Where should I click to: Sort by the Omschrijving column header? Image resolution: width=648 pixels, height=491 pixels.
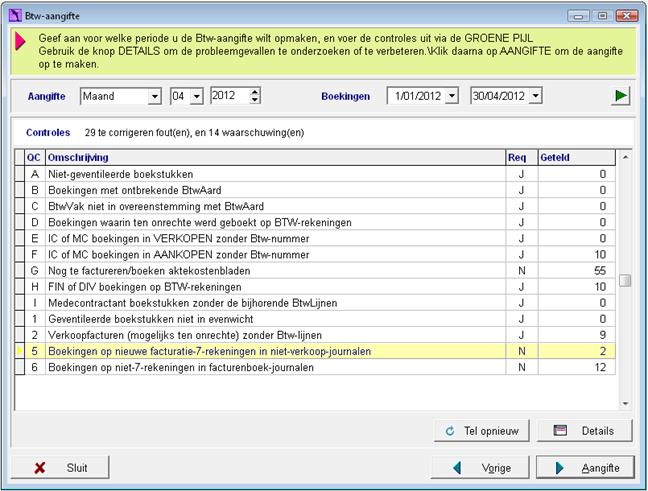276,157
